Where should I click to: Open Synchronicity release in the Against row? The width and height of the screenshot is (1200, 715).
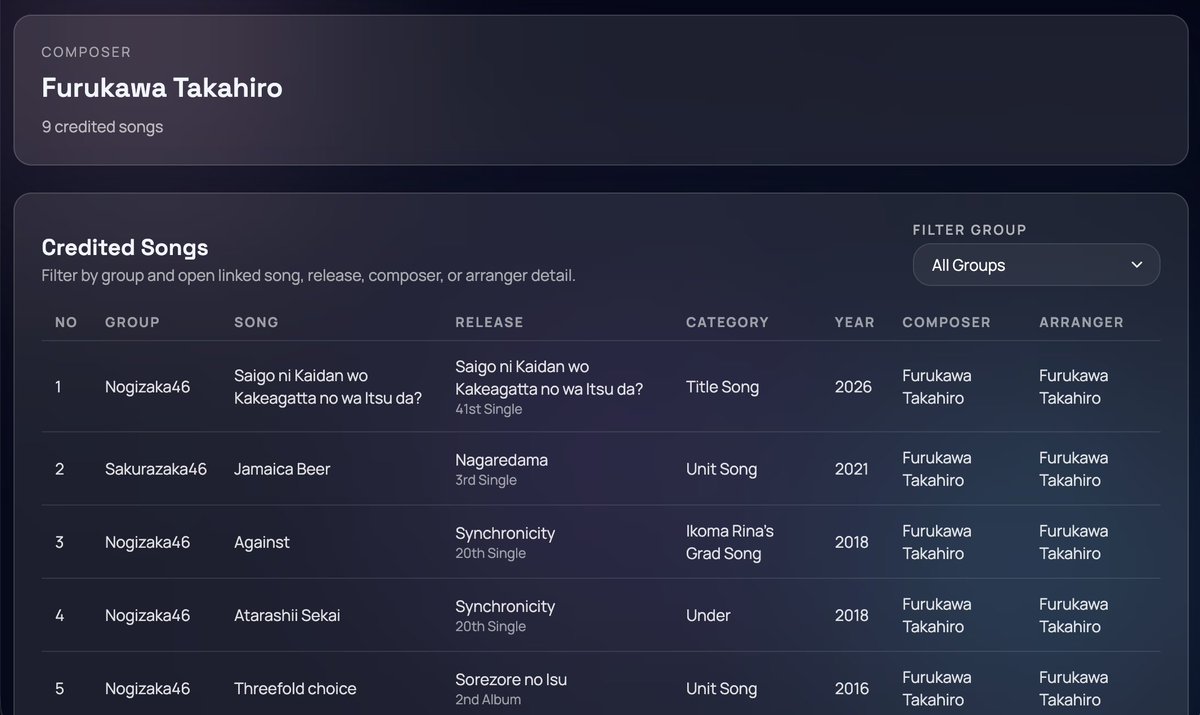click(505, 533)
